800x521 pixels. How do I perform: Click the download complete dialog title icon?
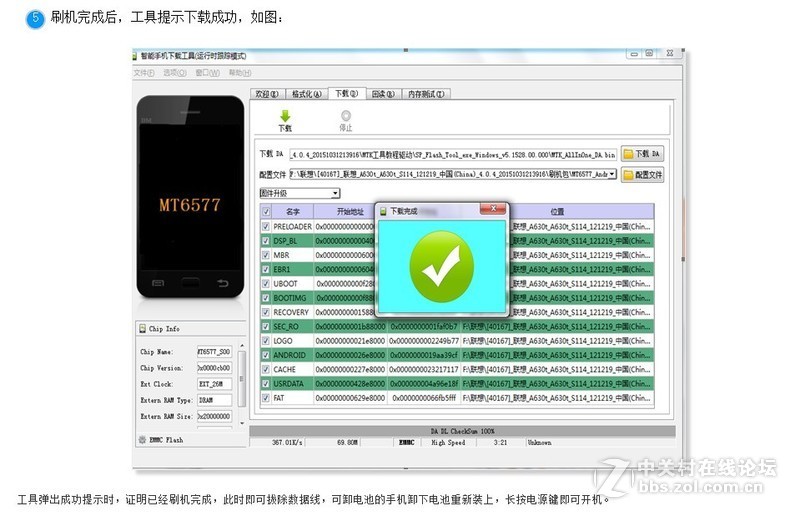383,211
